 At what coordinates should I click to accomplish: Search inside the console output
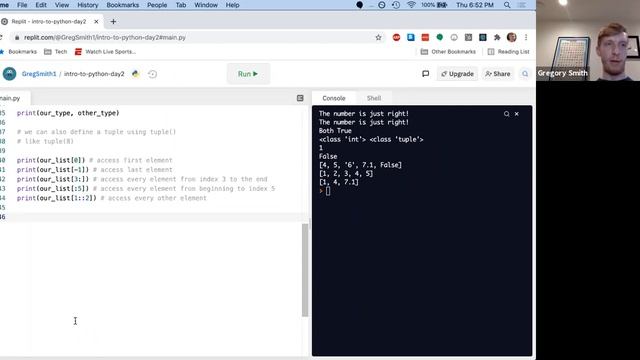(x=507, y=114)
